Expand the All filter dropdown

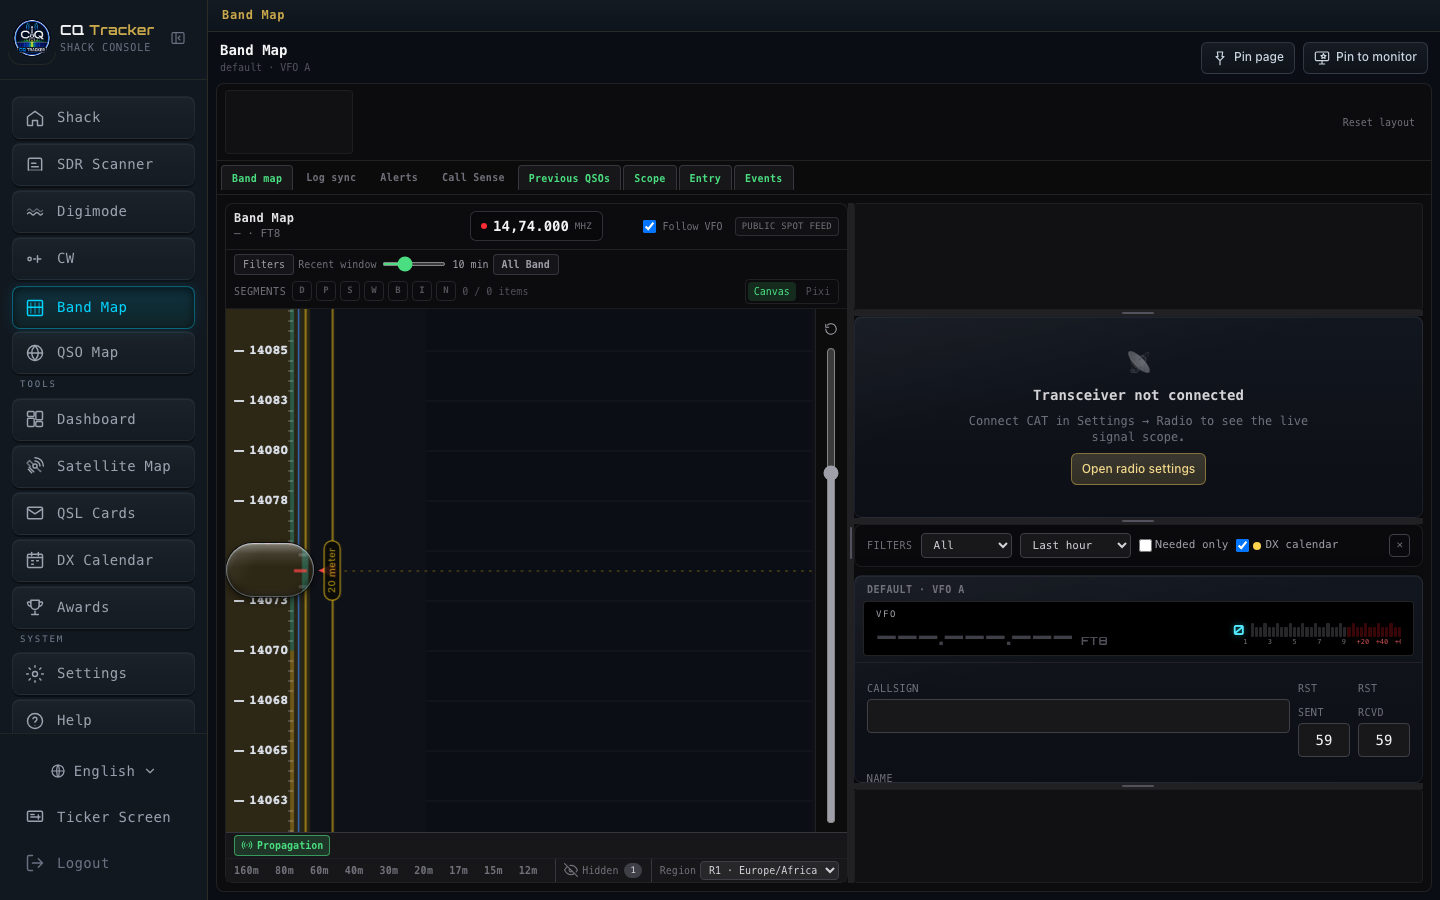[x=966, y=545]
